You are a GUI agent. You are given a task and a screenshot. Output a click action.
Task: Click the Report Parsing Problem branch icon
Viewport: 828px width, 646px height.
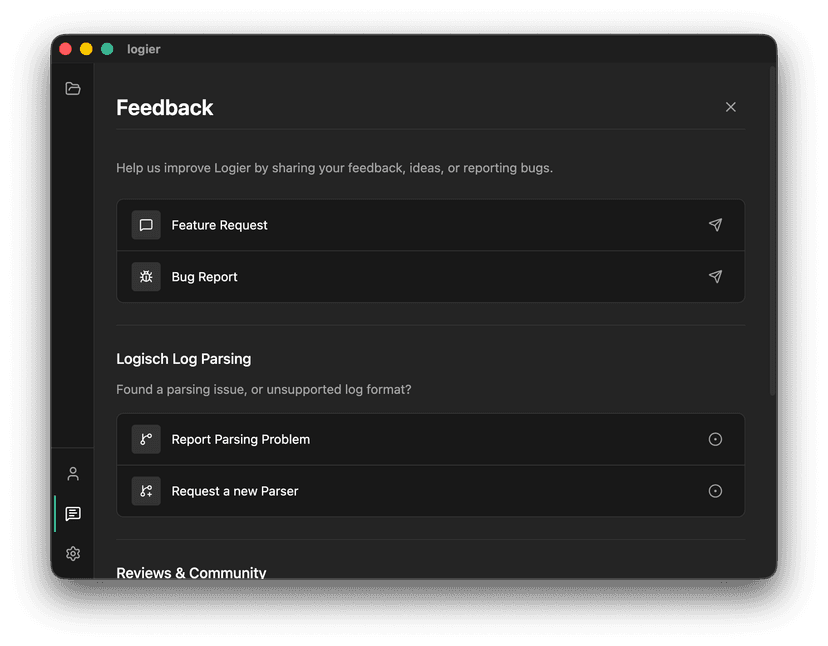[x=146, y=439]
